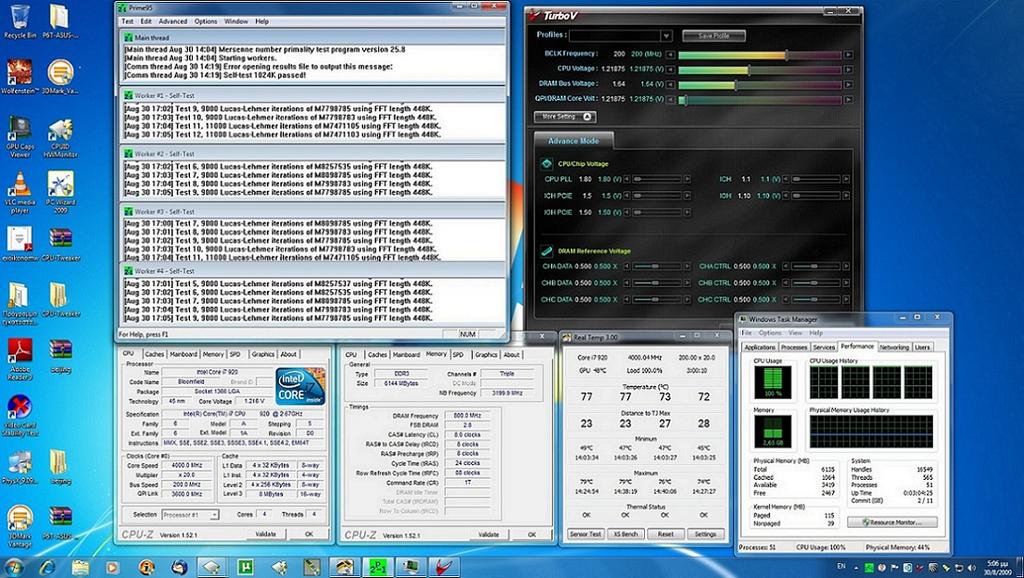1024x578 pixels.
Task: Open the Video Card Stability Test shortcut
Action: 20,415
